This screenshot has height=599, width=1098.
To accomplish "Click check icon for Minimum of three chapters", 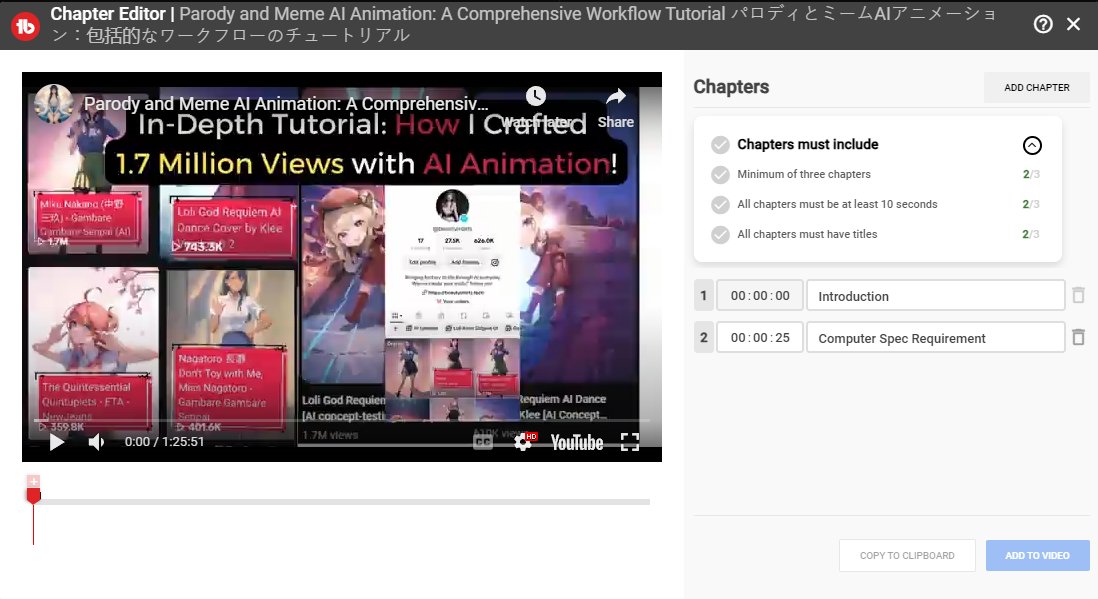I will point(720,174).
